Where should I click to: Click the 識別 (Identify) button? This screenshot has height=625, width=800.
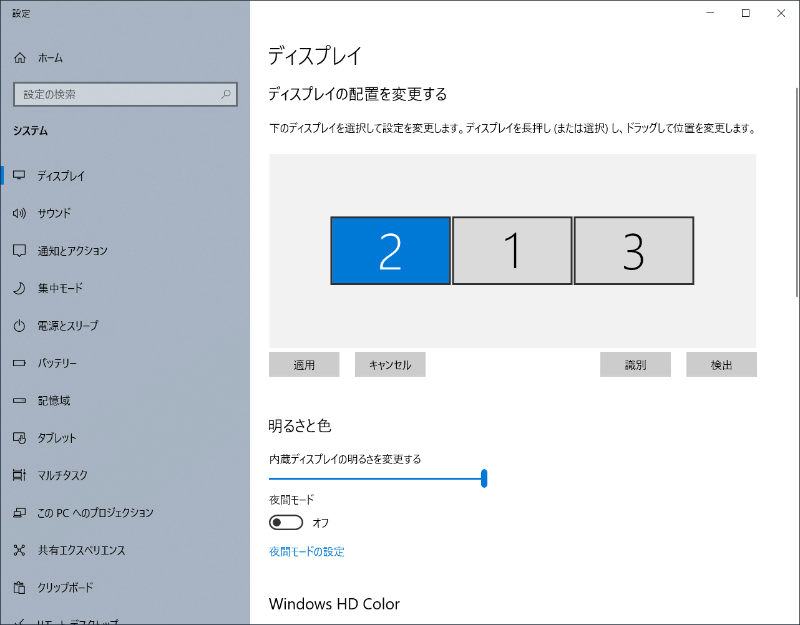point(635,364)
